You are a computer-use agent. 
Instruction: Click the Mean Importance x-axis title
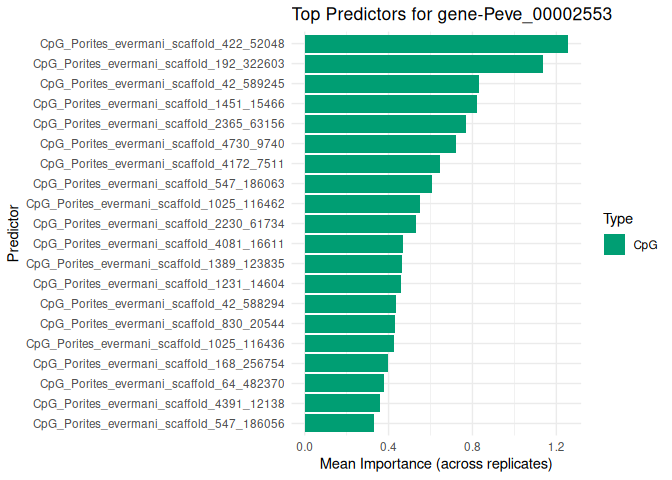[435, 464]
